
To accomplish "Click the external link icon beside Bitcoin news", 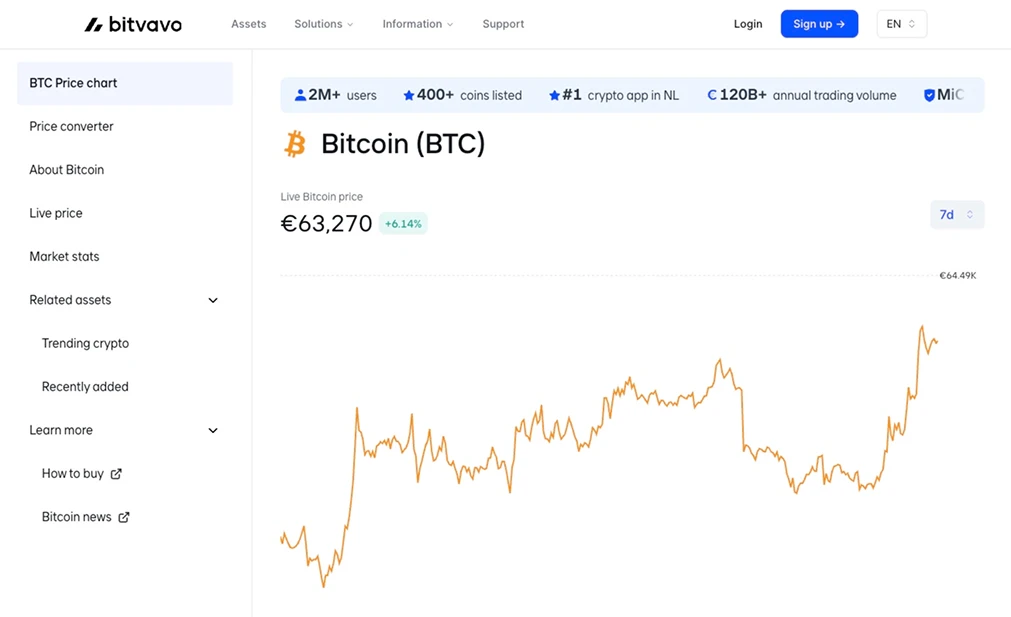I will tap(123, 517).
